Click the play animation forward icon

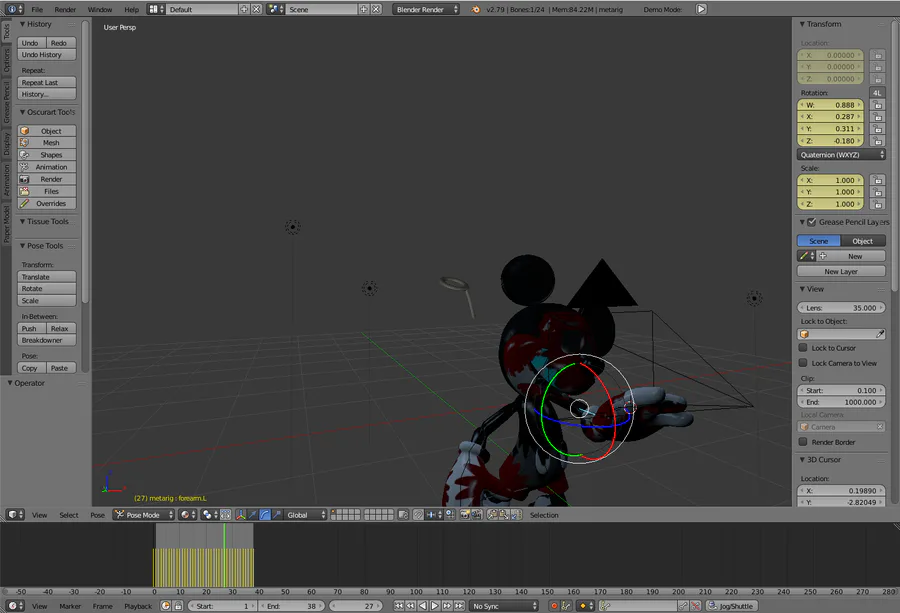click(x=435, y=606)
